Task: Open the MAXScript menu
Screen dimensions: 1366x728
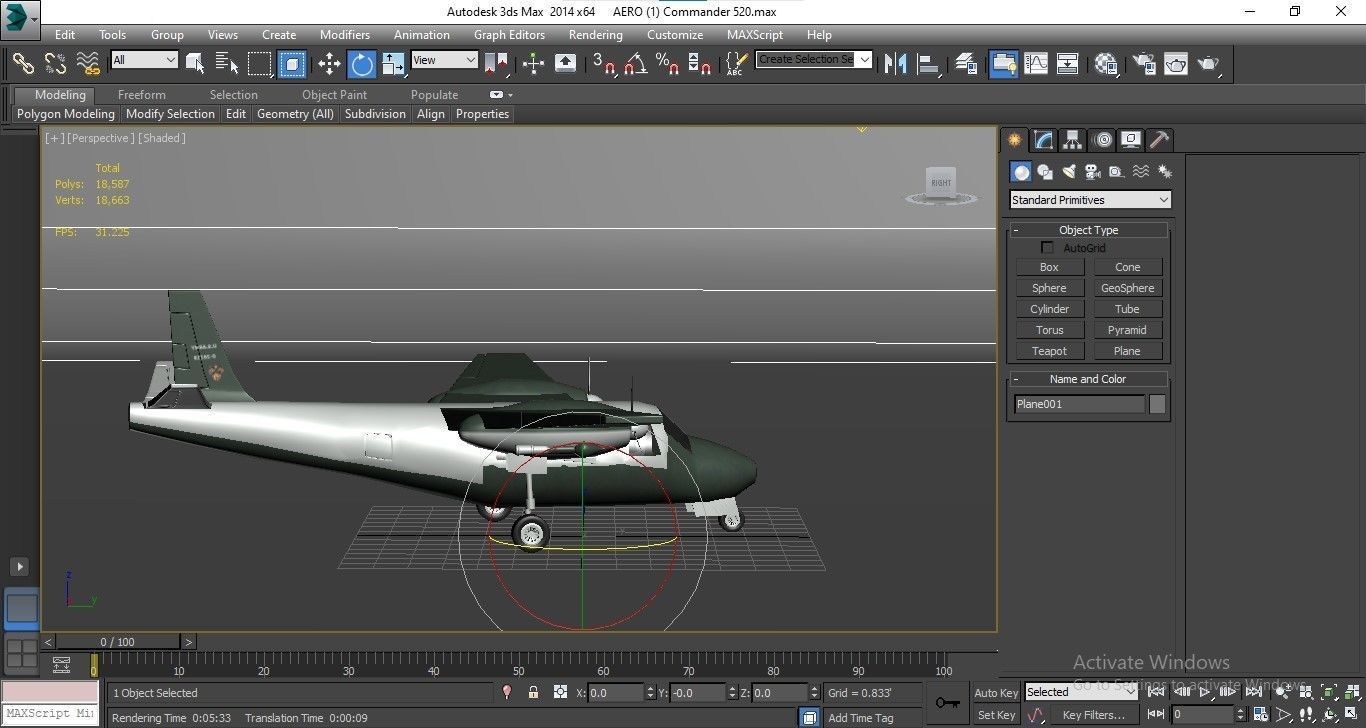Action: point(755,34)
